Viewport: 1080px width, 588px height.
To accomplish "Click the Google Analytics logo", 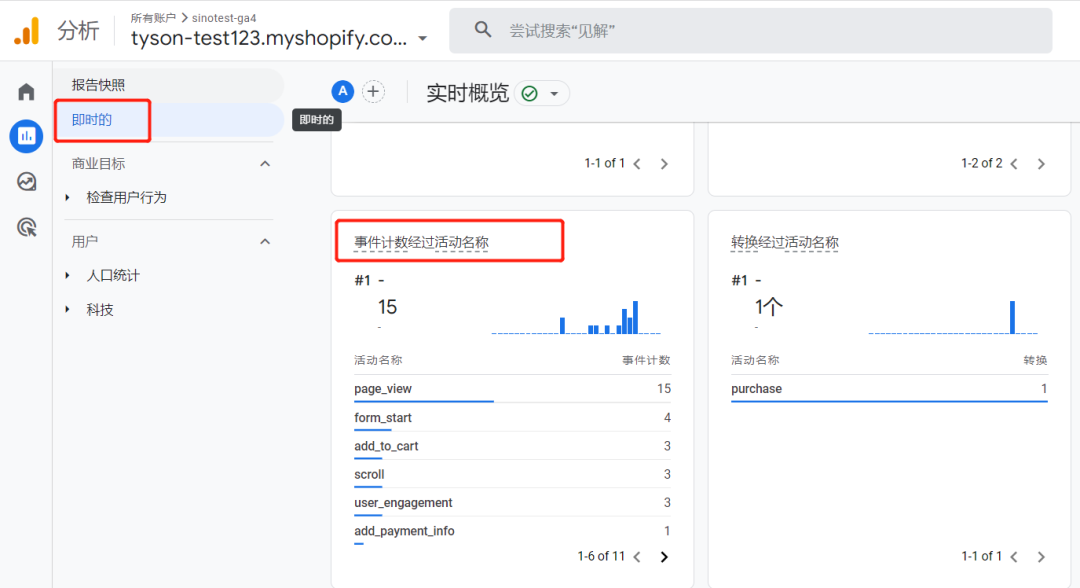I will click(26, 31).
